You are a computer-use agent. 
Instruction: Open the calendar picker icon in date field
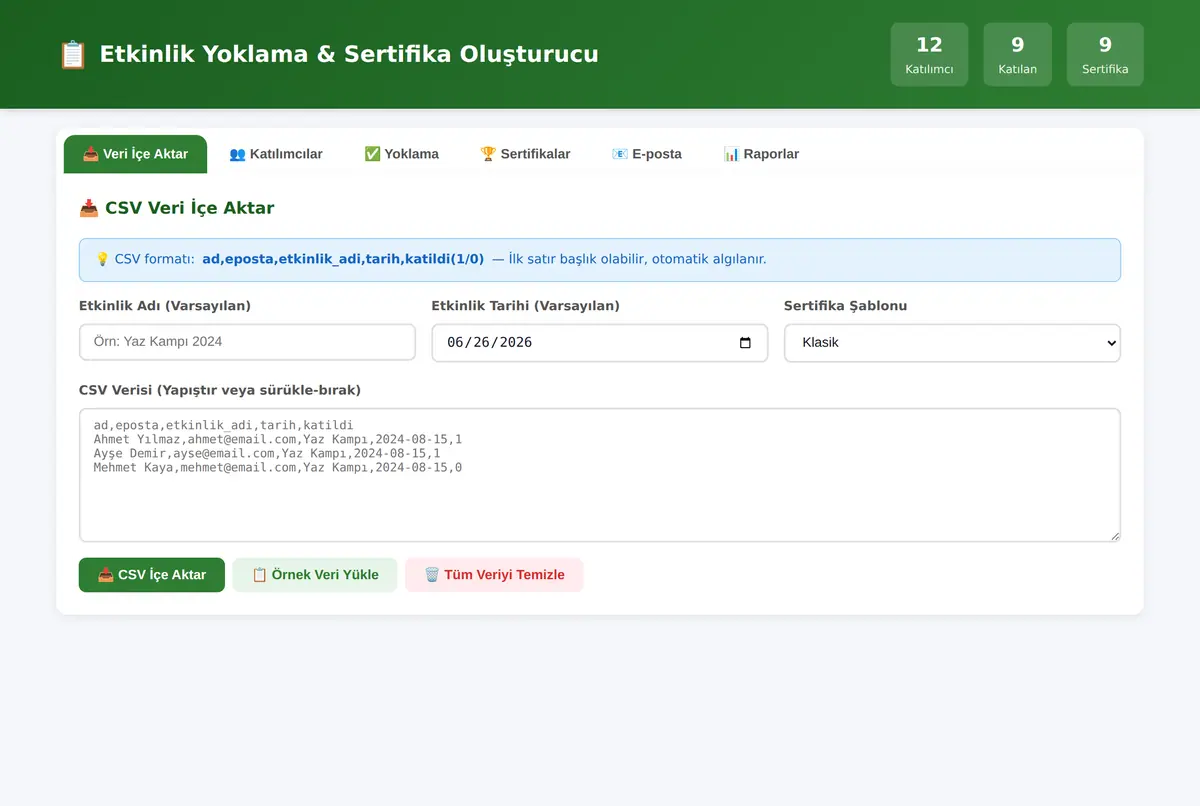[745, 342]
